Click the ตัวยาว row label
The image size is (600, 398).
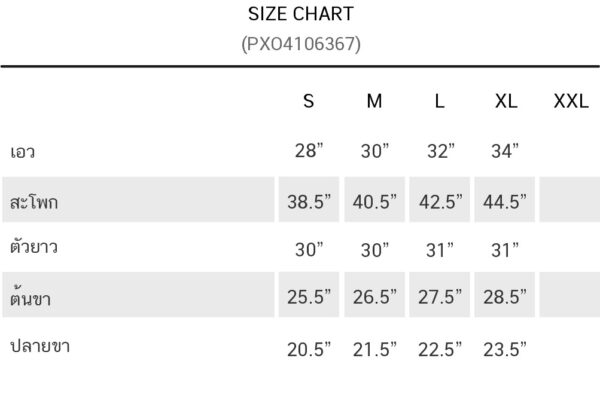click(x=34, y=247)
